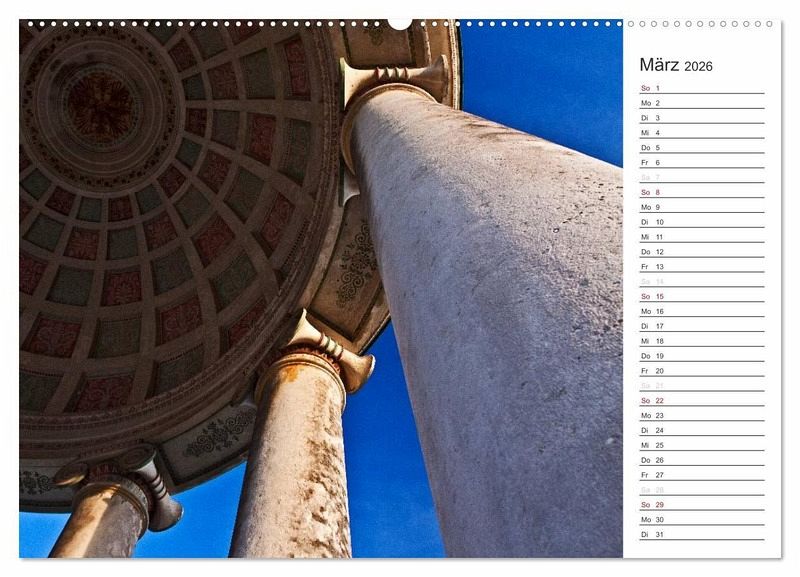
Task: Select the 'So 29' date row
Action: tap(702, 505)
